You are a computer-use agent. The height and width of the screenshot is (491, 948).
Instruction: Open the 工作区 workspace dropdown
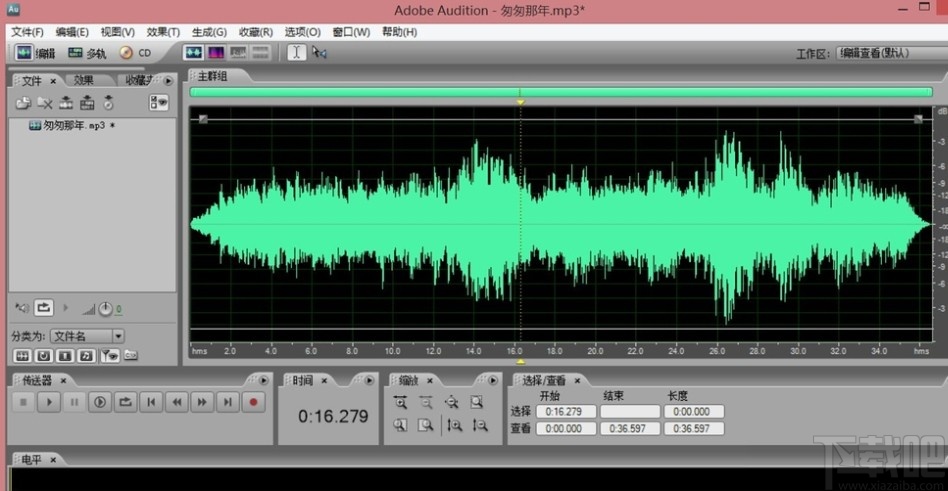(891, 53)
